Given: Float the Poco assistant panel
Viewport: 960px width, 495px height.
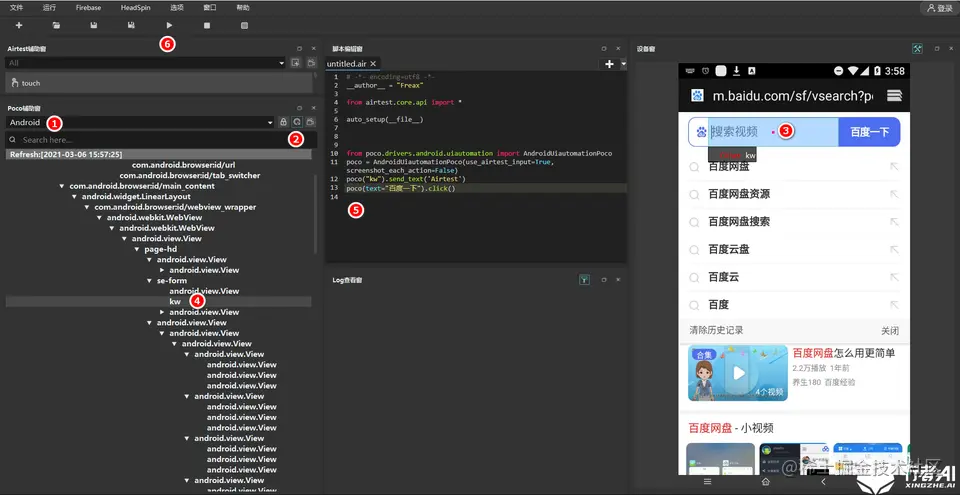Looking at the screenshot, I should (299, 108).
